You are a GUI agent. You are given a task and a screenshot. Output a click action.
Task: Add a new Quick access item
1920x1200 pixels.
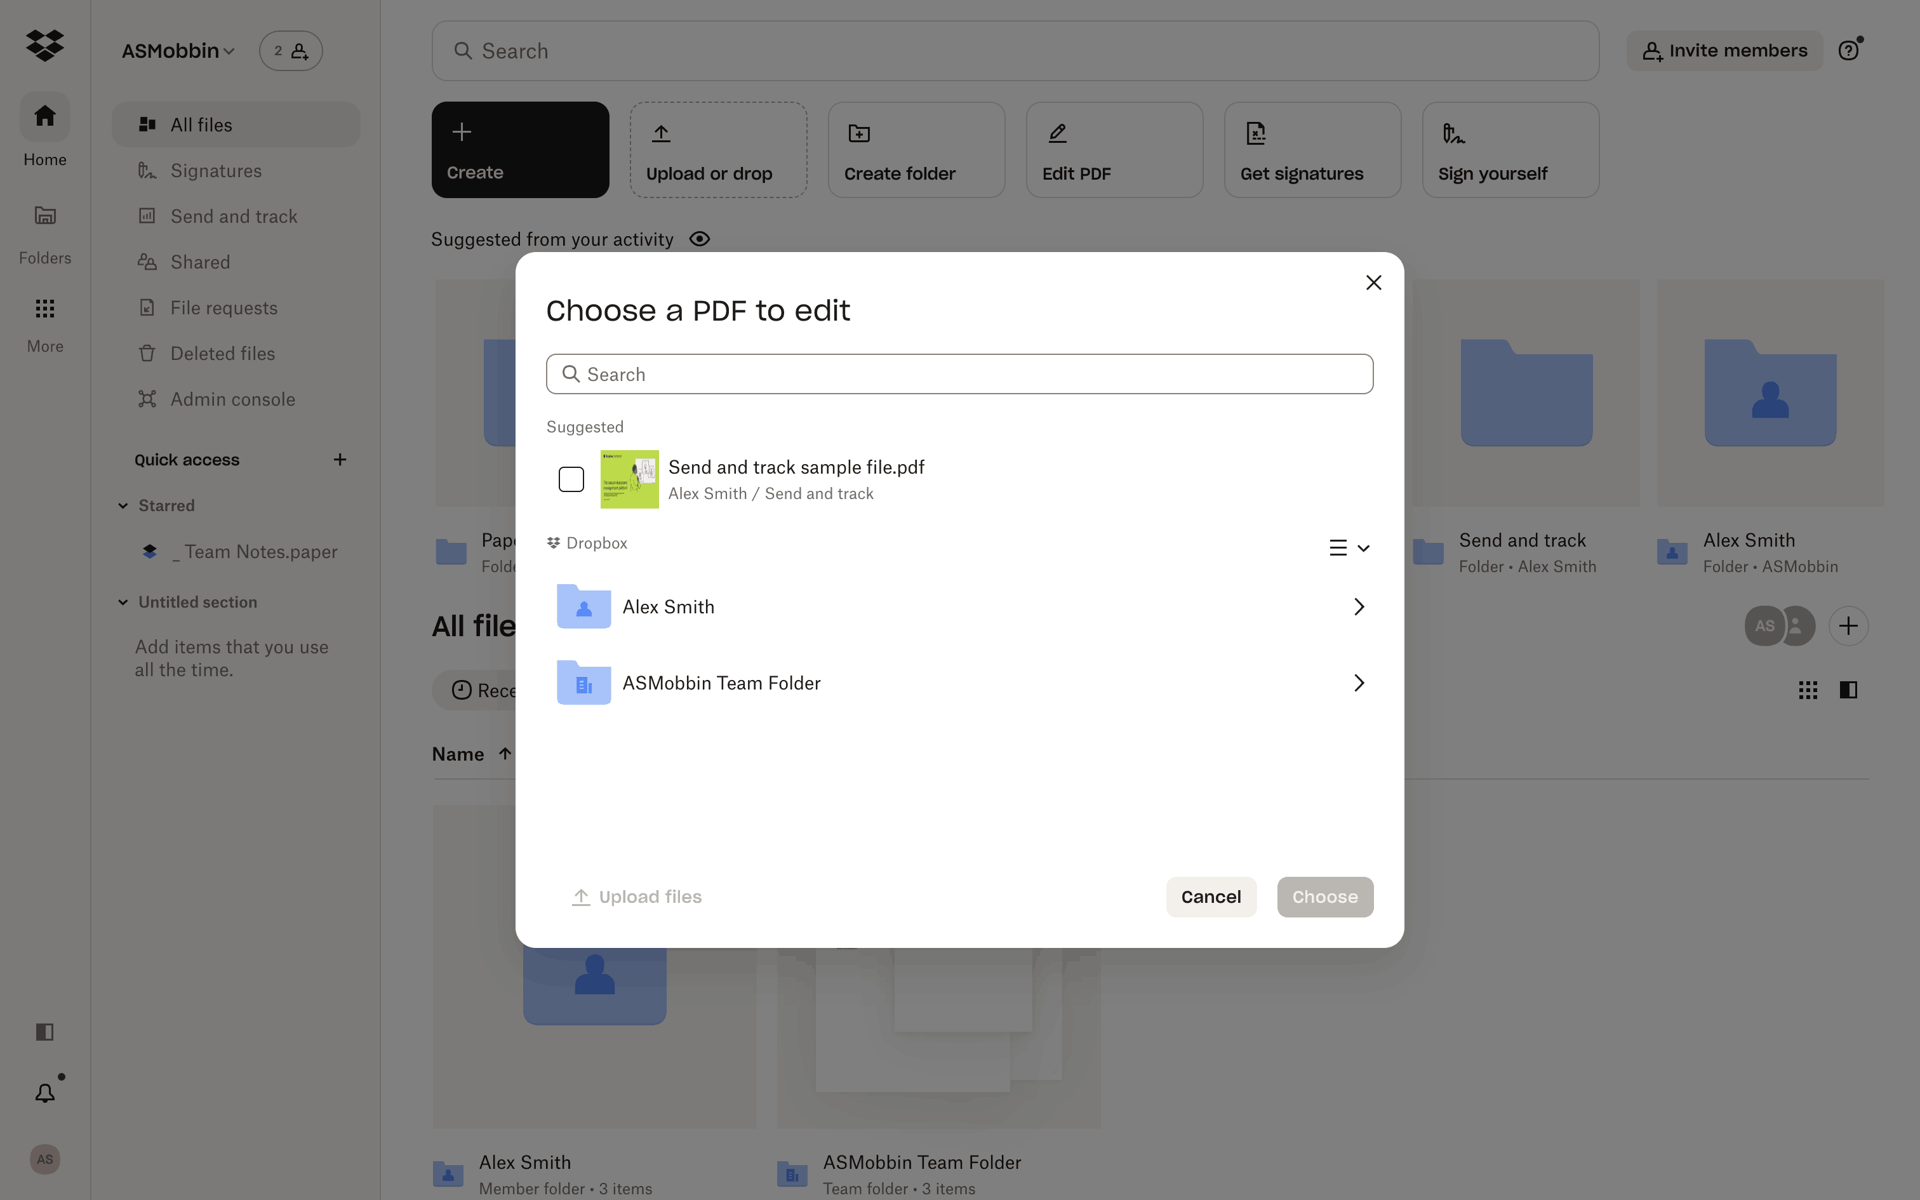(340, 460)
